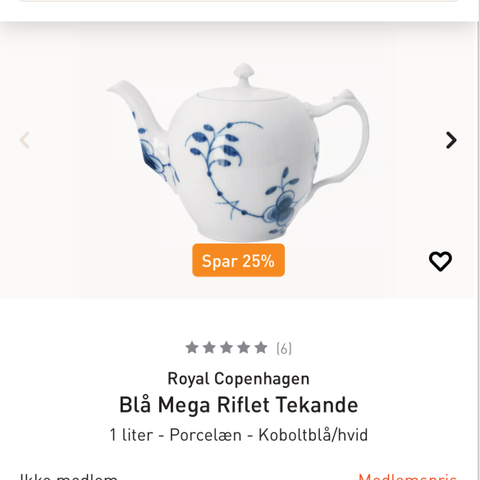480x480 pixels.
Task: Select the third rating star
Action: tap(227, 348)
